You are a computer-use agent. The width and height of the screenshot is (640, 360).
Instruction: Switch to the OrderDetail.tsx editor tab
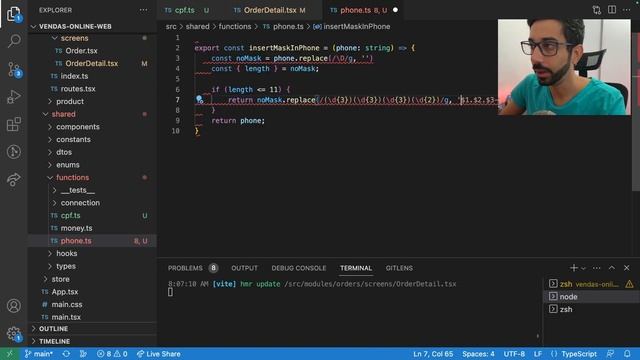coord(270,10)
